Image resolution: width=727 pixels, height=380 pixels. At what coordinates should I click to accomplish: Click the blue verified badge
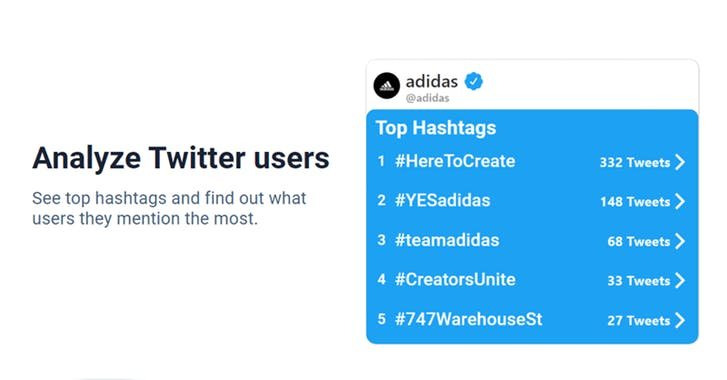[x=473, y=81]
